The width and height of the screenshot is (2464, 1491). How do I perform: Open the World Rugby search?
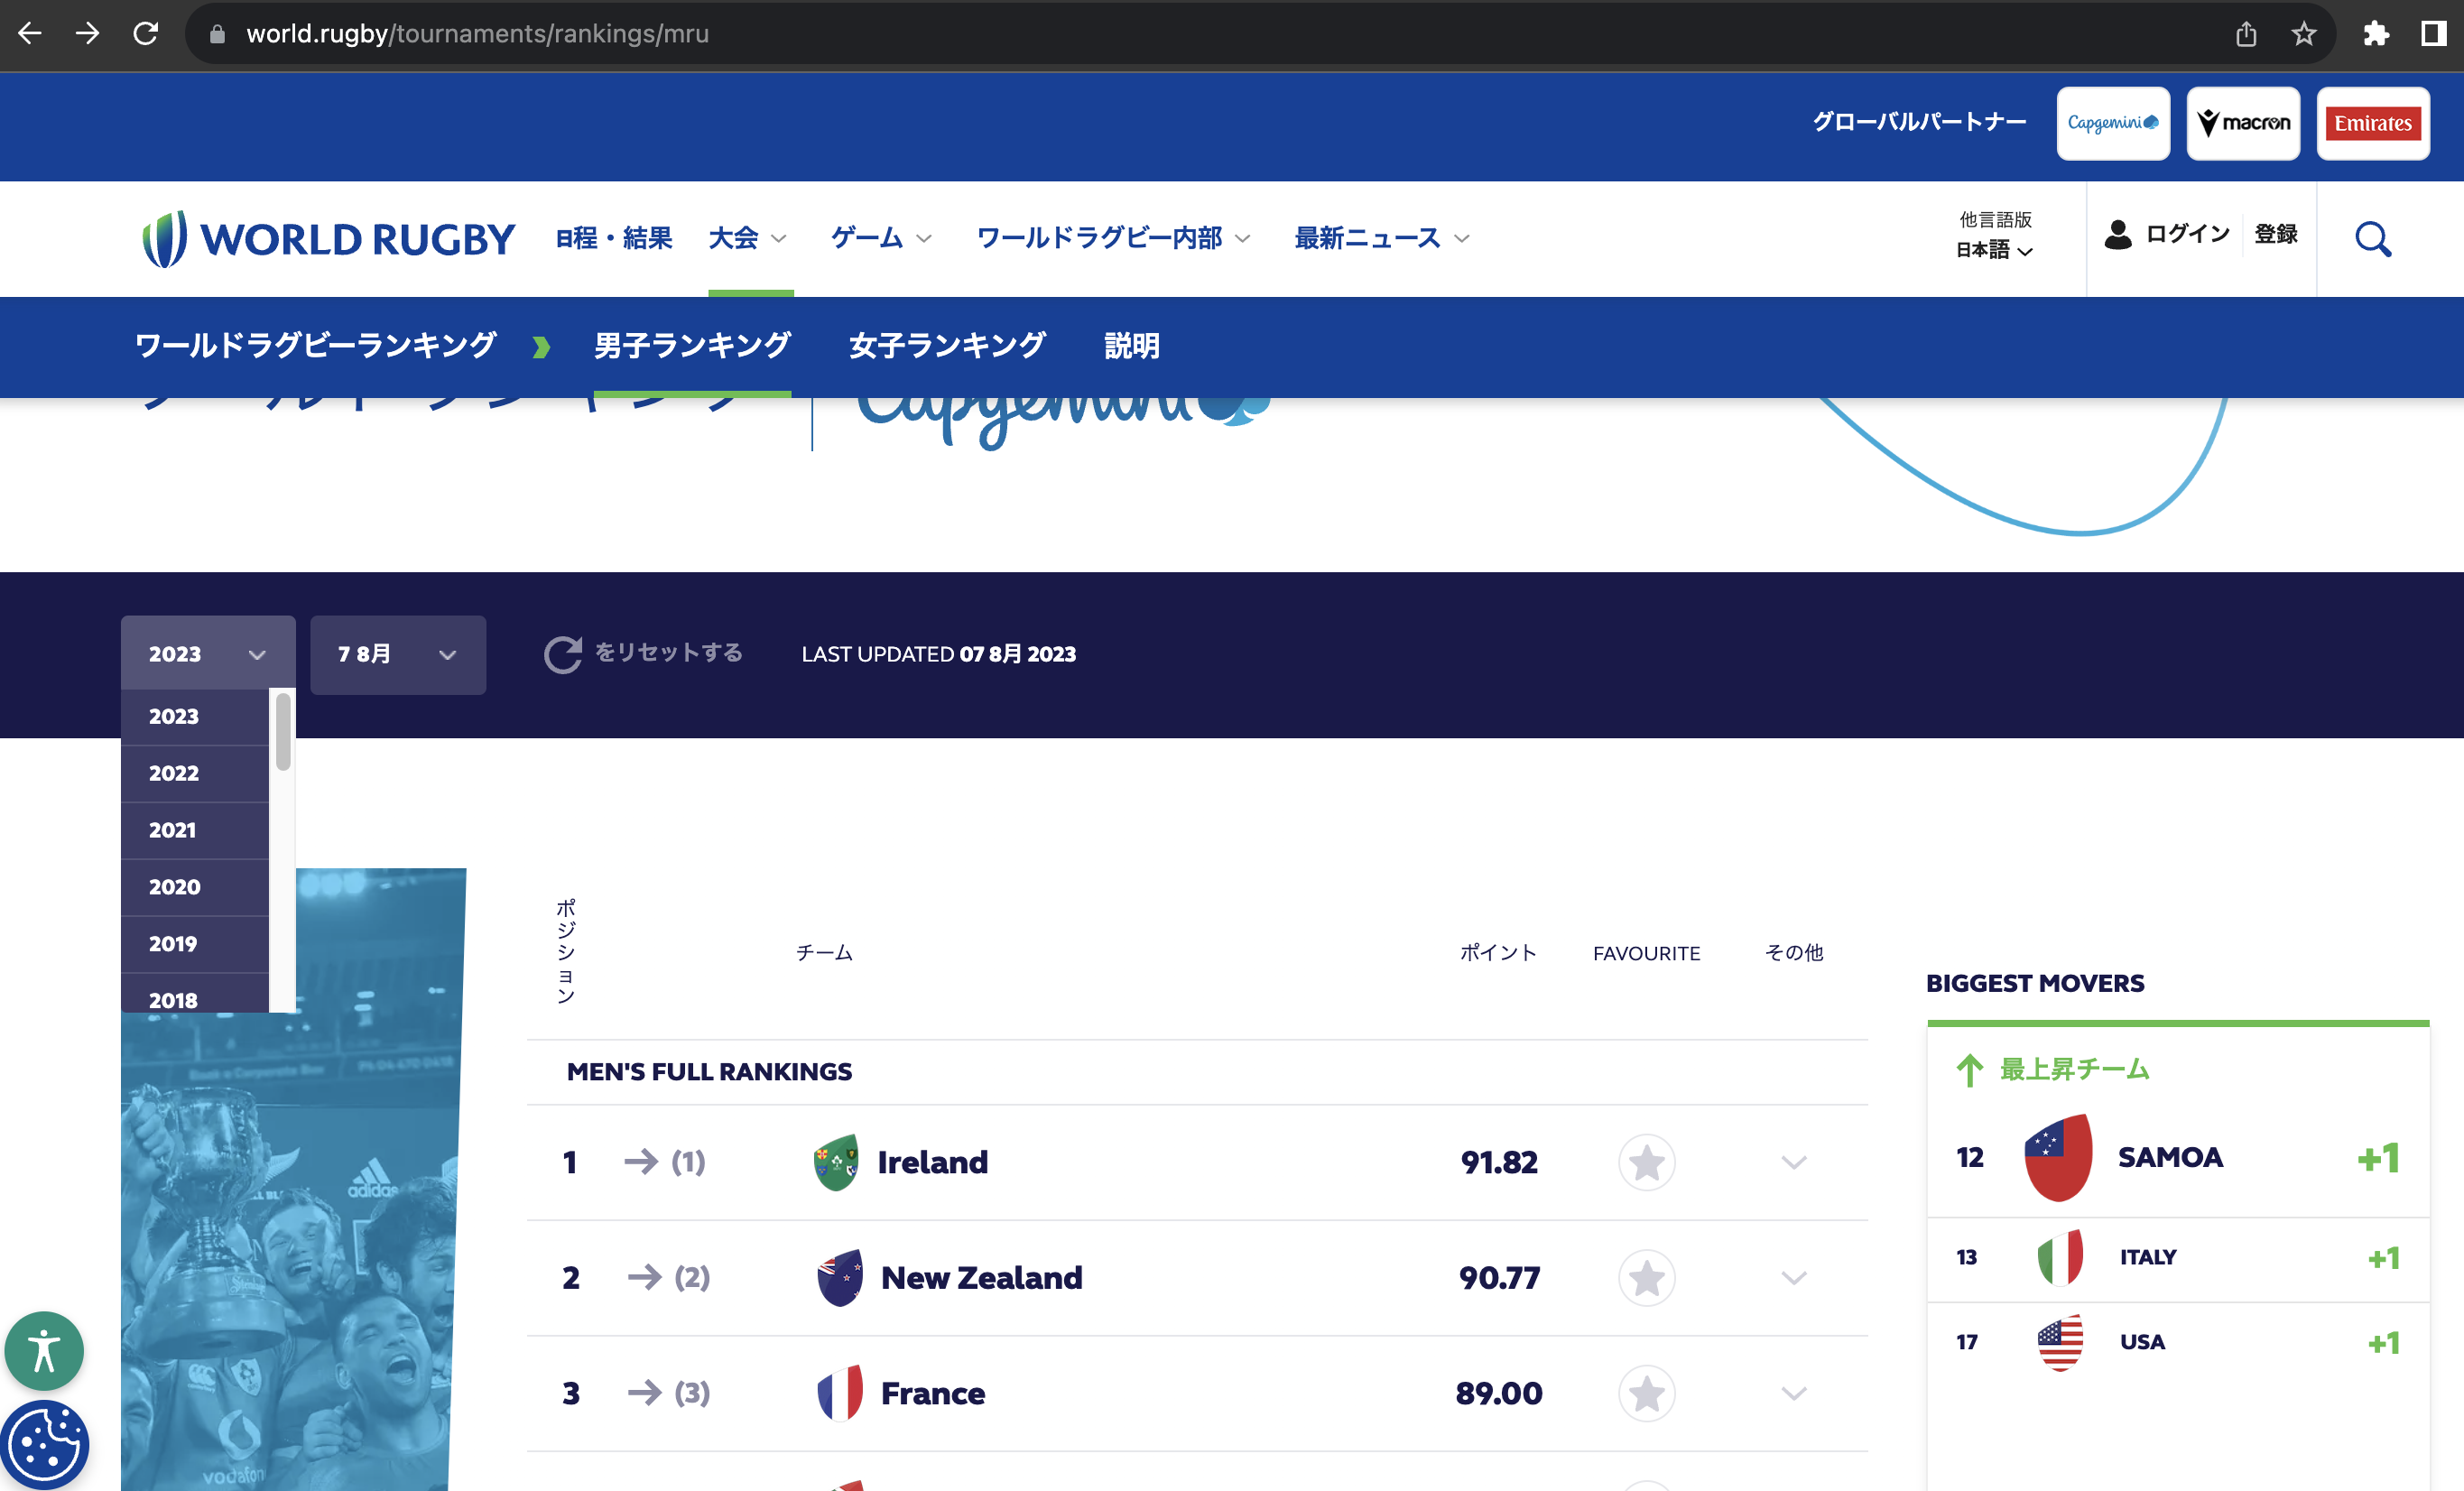point(2372,238)
